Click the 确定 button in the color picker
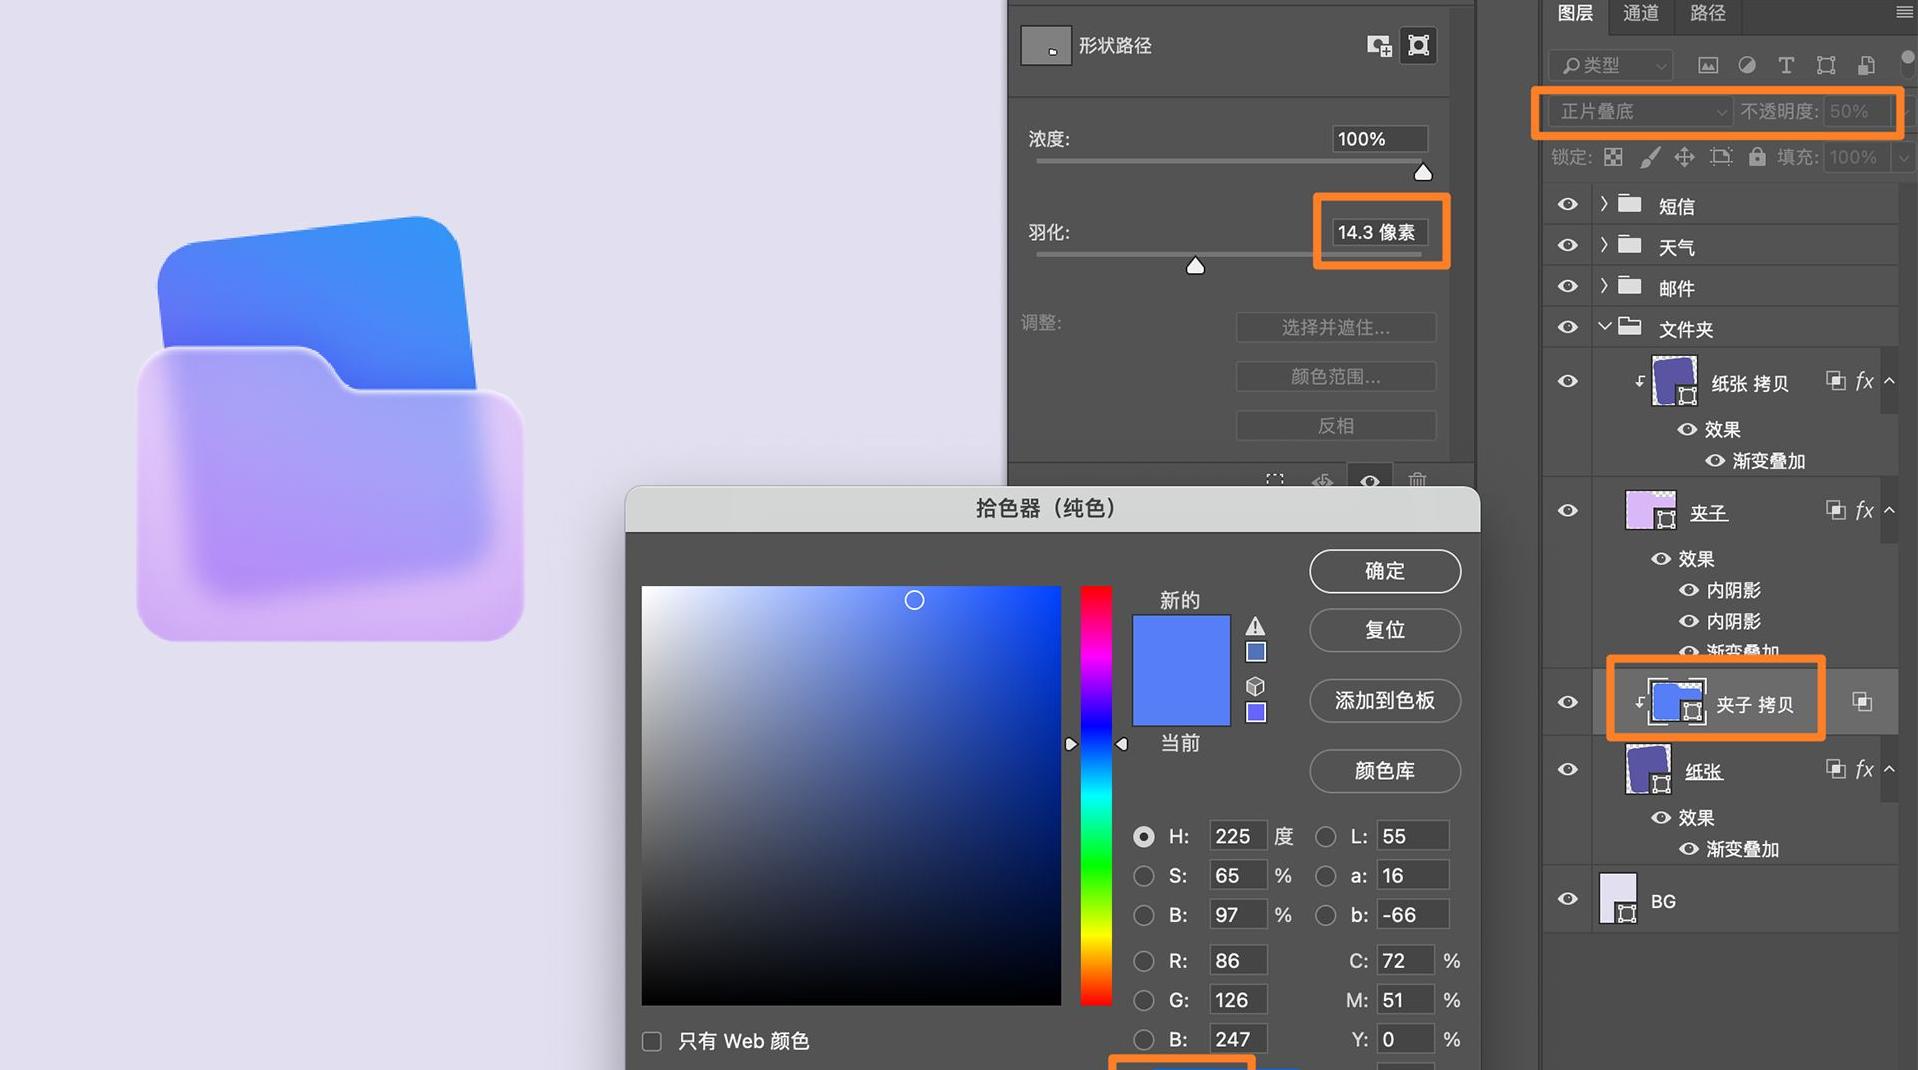 (1384, 571)
